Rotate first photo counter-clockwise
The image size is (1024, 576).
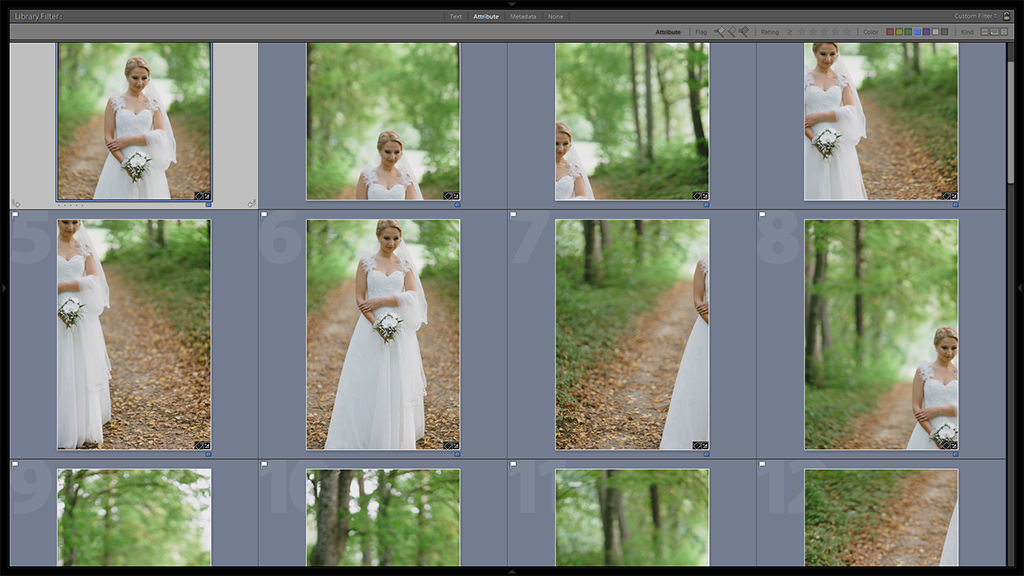pyautogui.click(x=16, y=204)
